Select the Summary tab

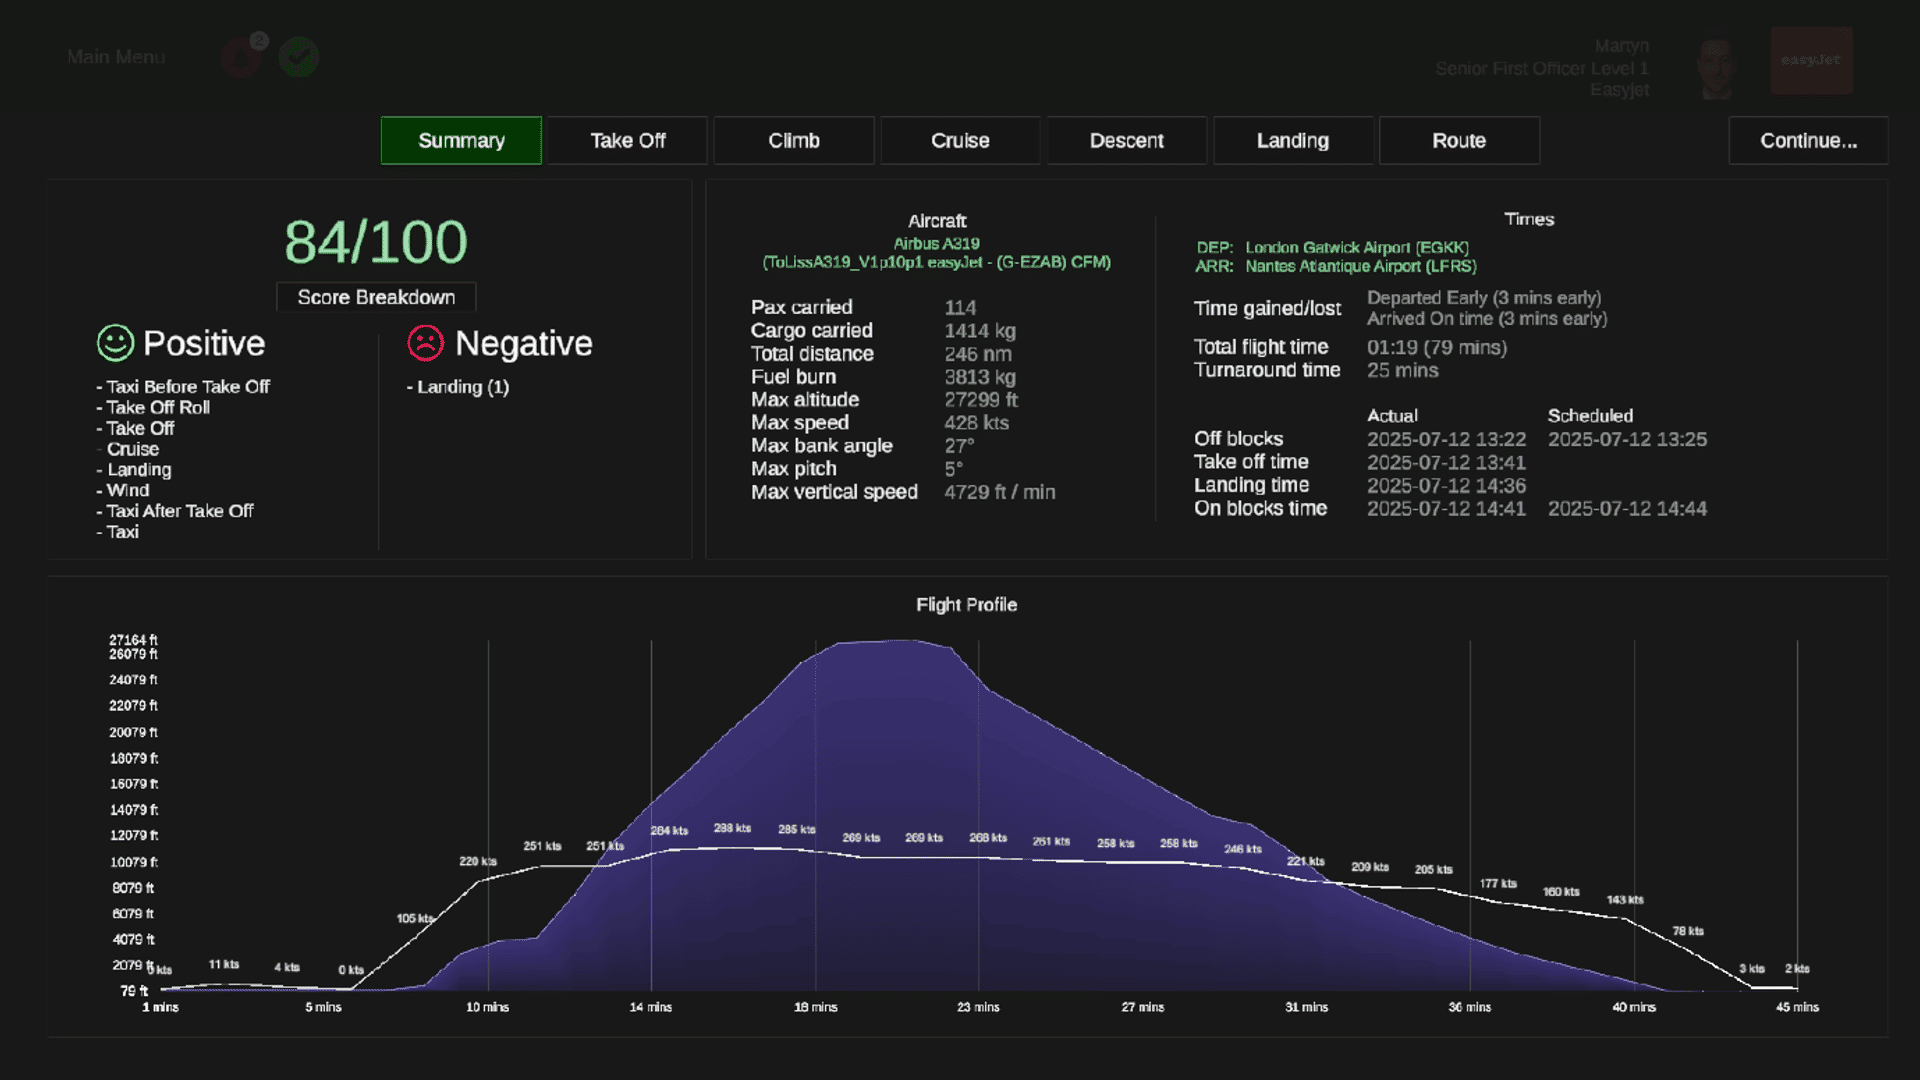(x=461, y=141)
